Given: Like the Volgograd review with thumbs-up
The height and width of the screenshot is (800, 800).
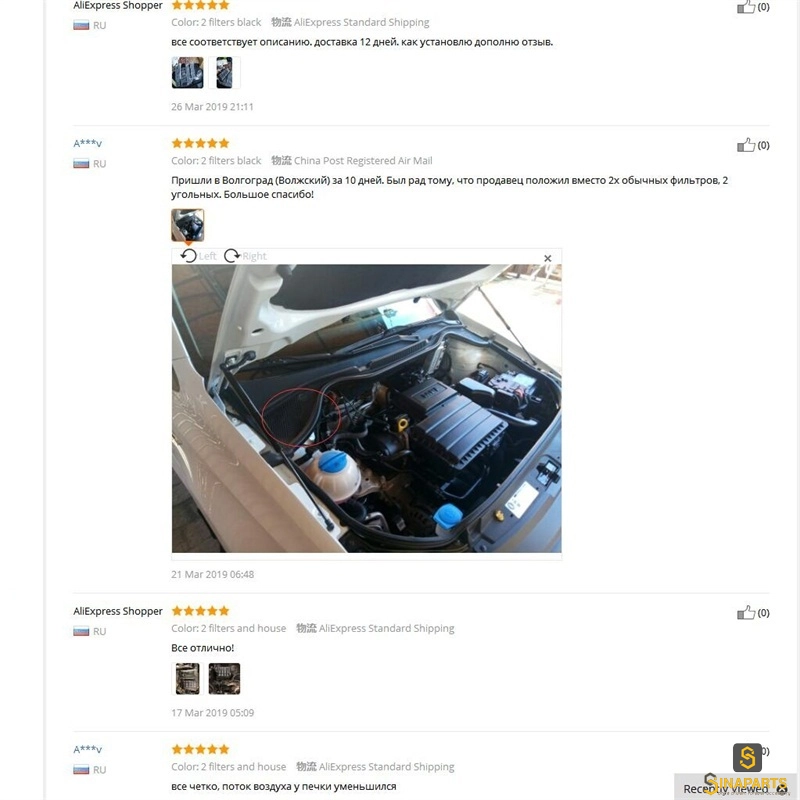Looking at the screenshot, I should tap(745, 145).
